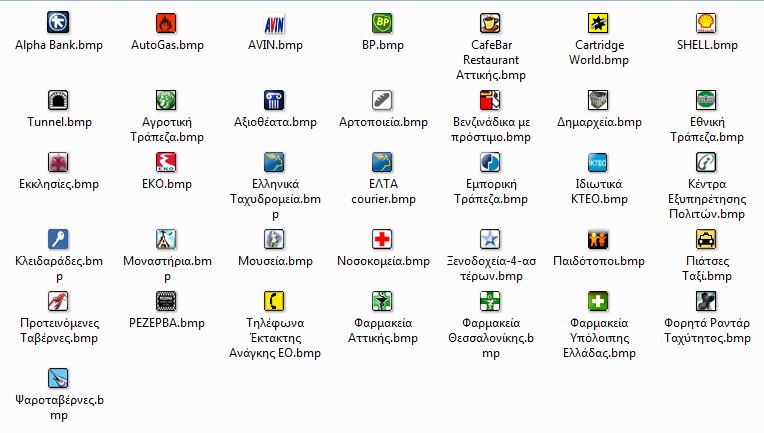Select the SHELL.bmp shell logo icon

[707, 22]
